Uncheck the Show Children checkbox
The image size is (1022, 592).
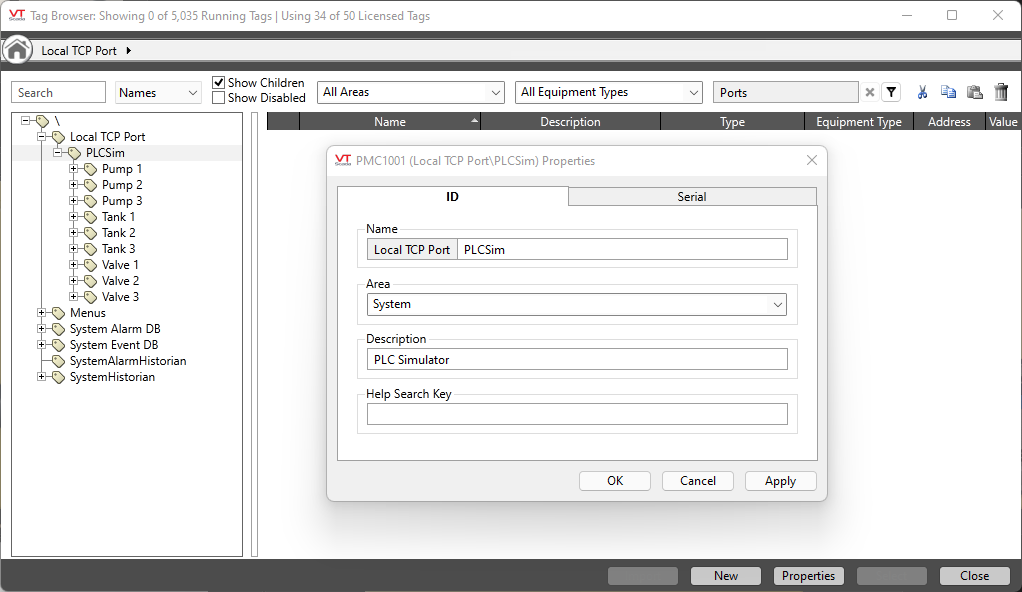coord(219,83)
